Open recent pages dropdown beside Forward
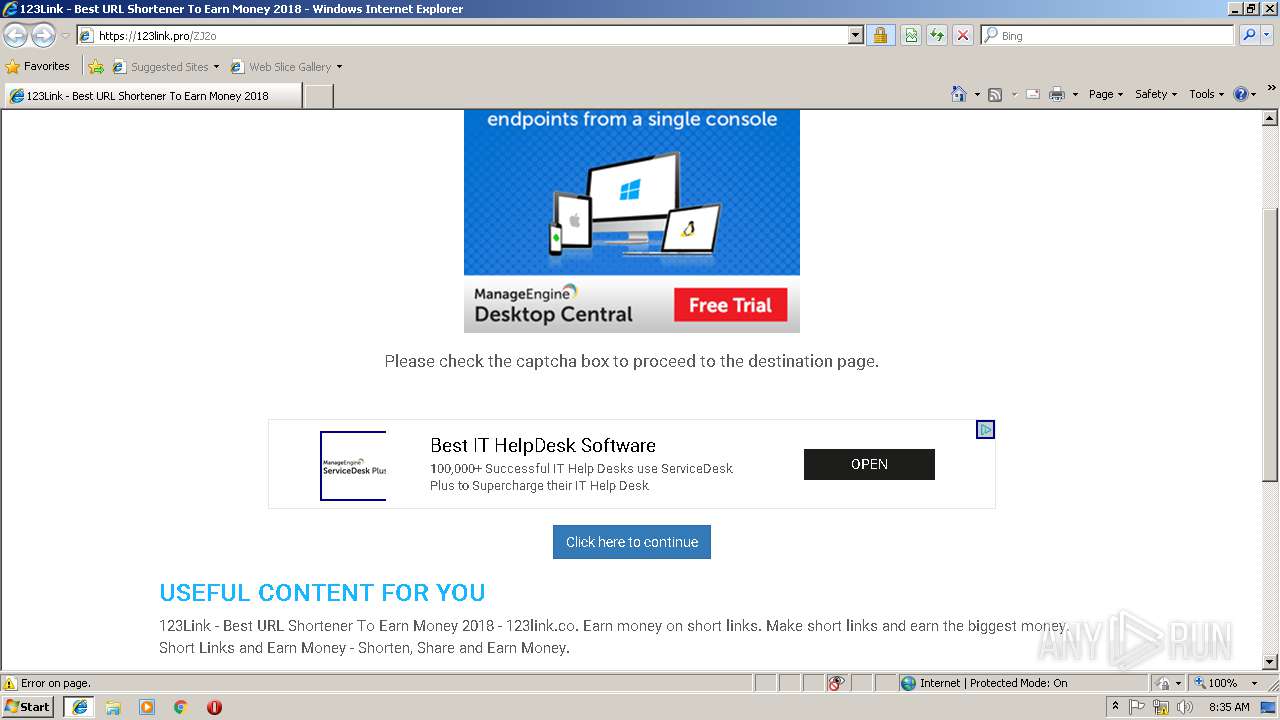The width and height of the screenshot is (1280, 720). [x=65, y=36]
